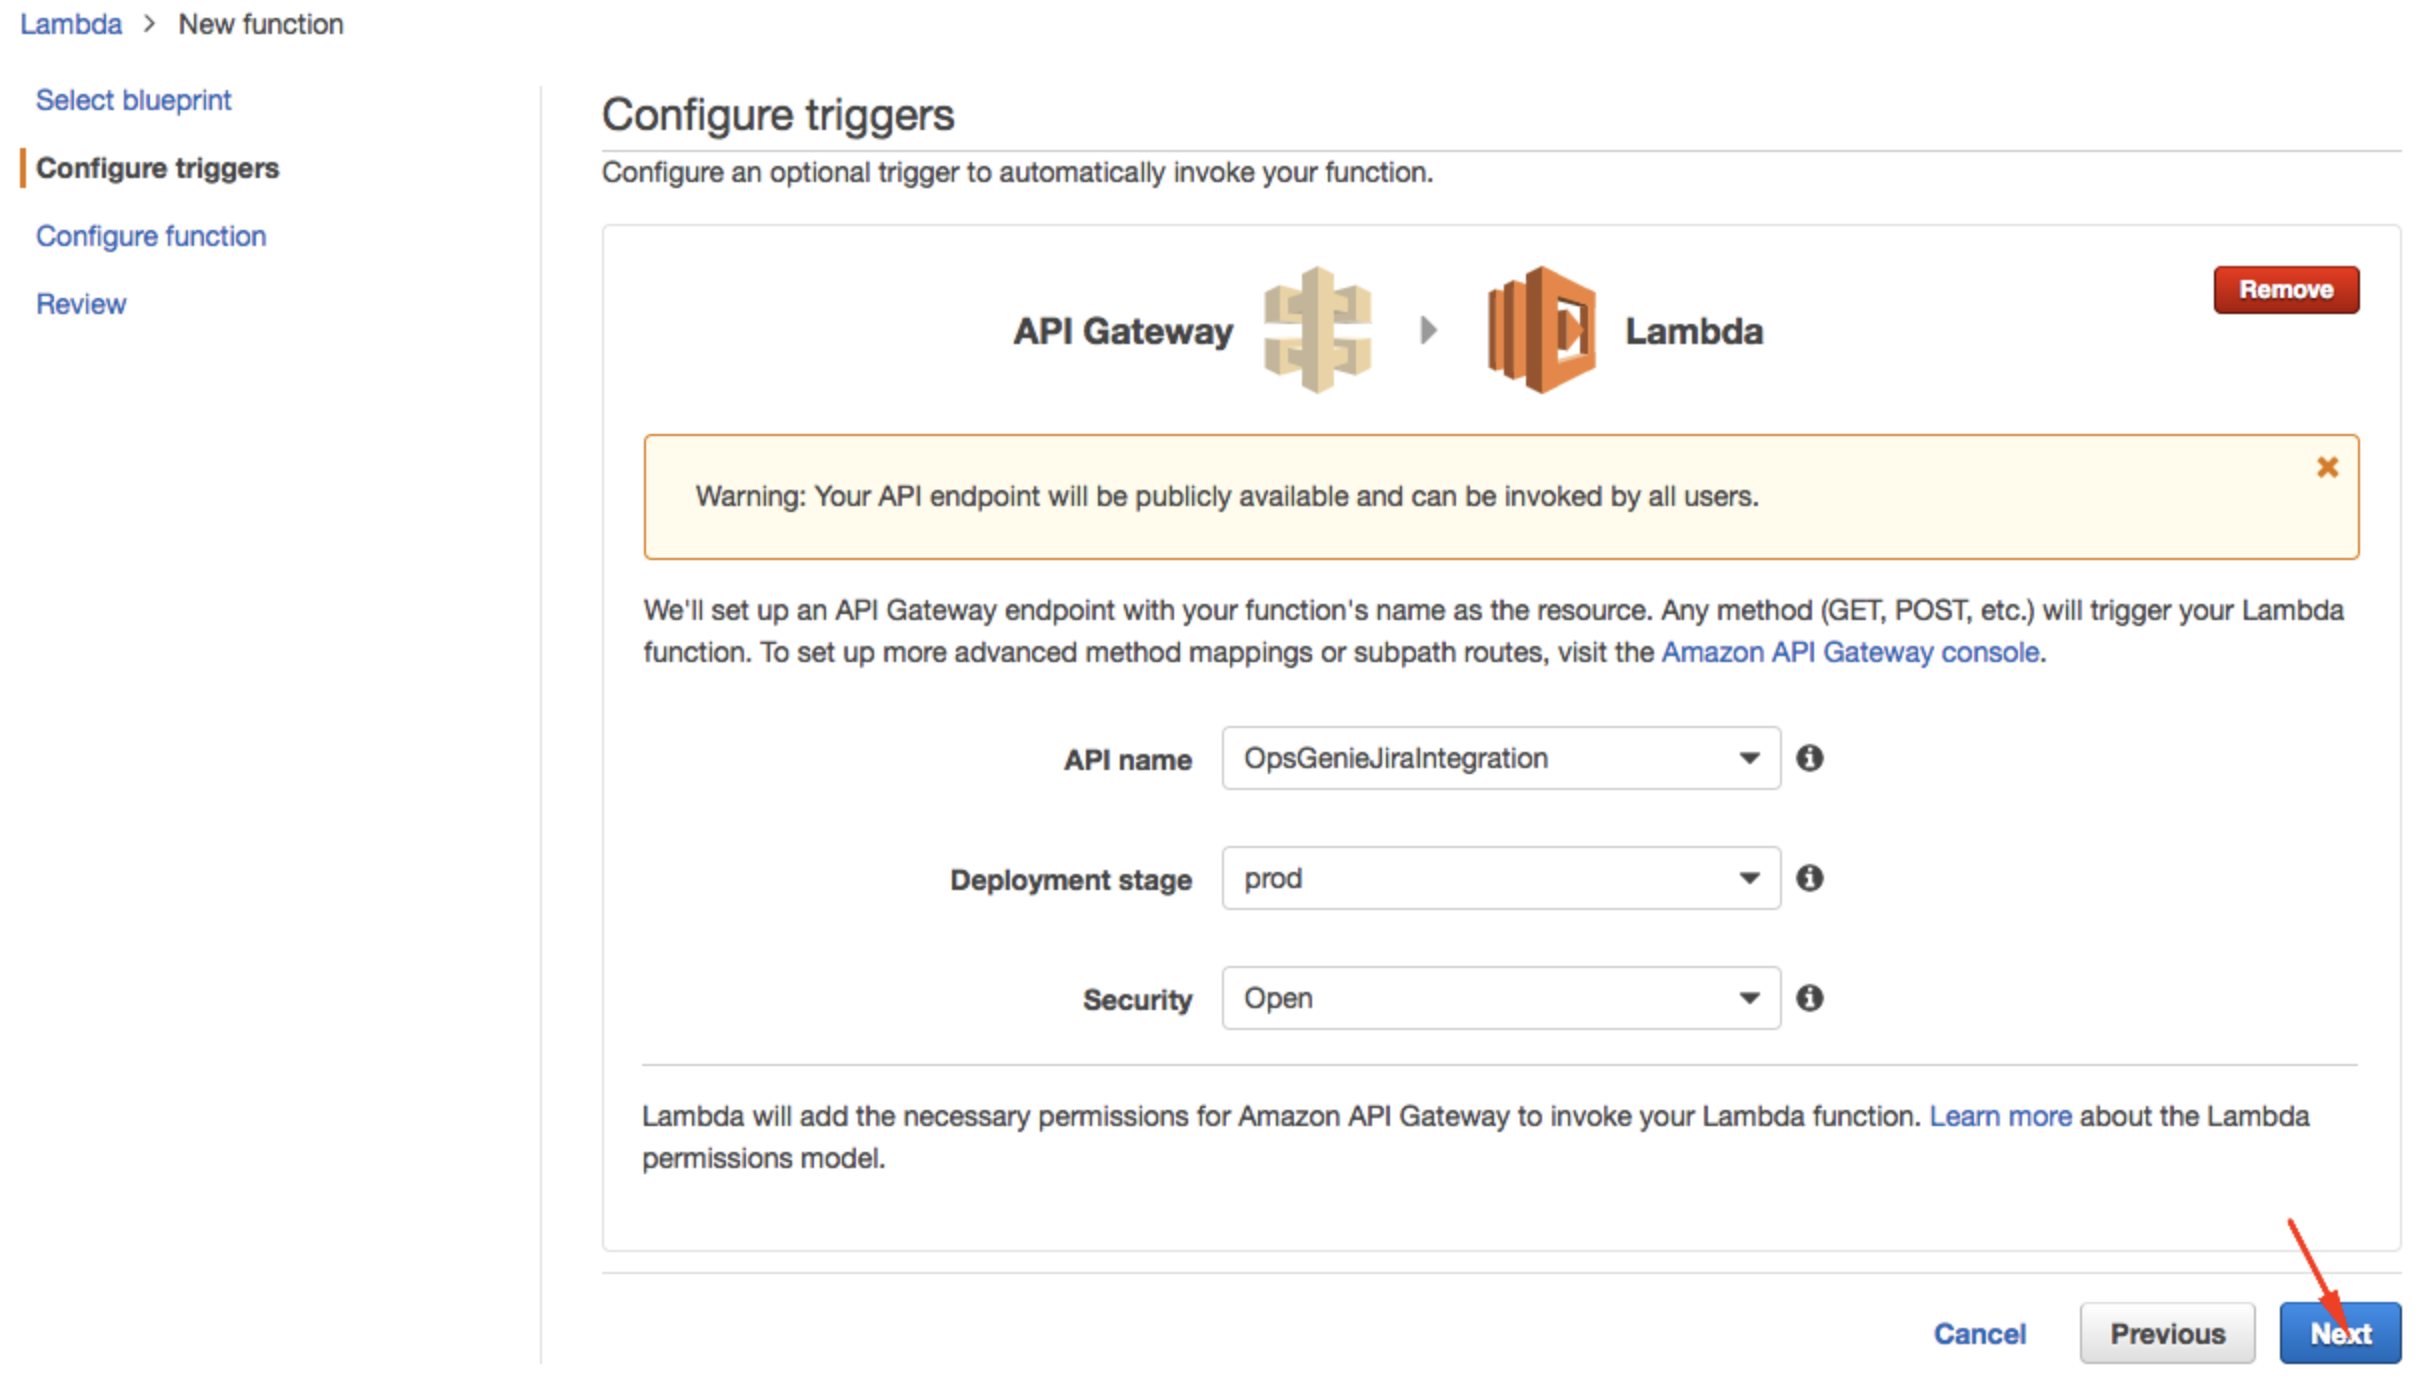Select the Configure triggers step
Viewport: 2422px width, 1384px height.
[x=158, y=168]
